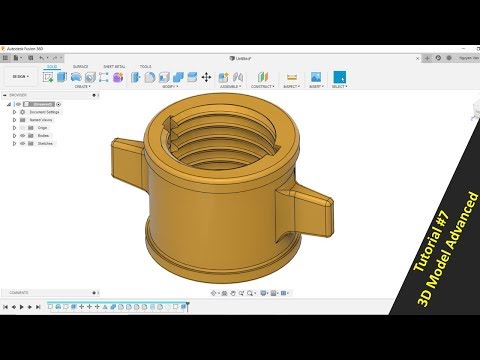Click the Joint tool icon
Screen dimensions: 480x360
[238, 77]
